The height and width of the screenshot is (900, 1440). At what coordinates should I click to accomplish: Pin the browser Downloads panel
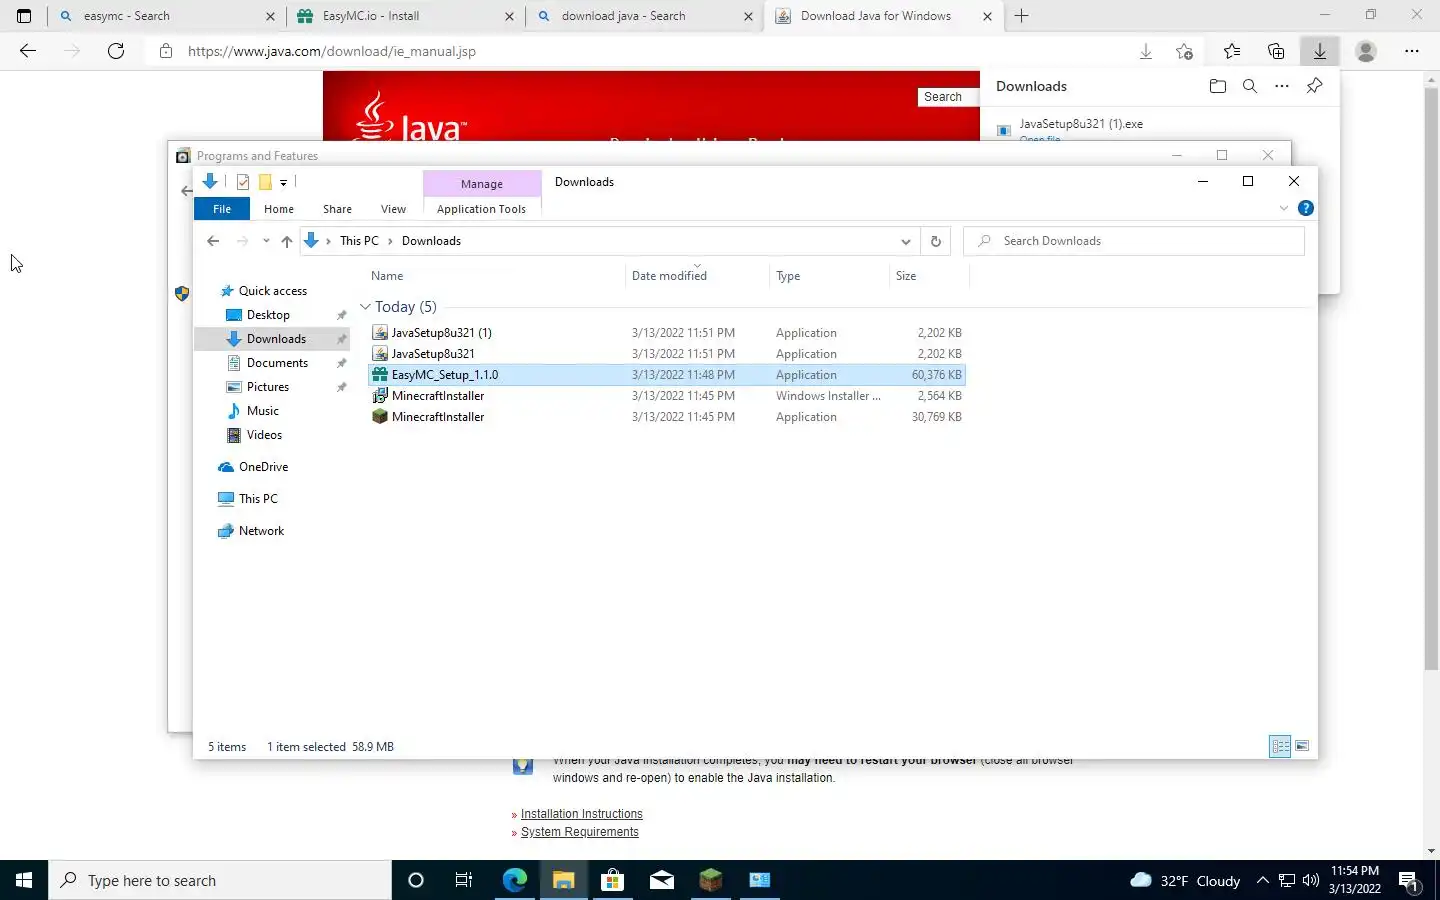(1314, 86)
